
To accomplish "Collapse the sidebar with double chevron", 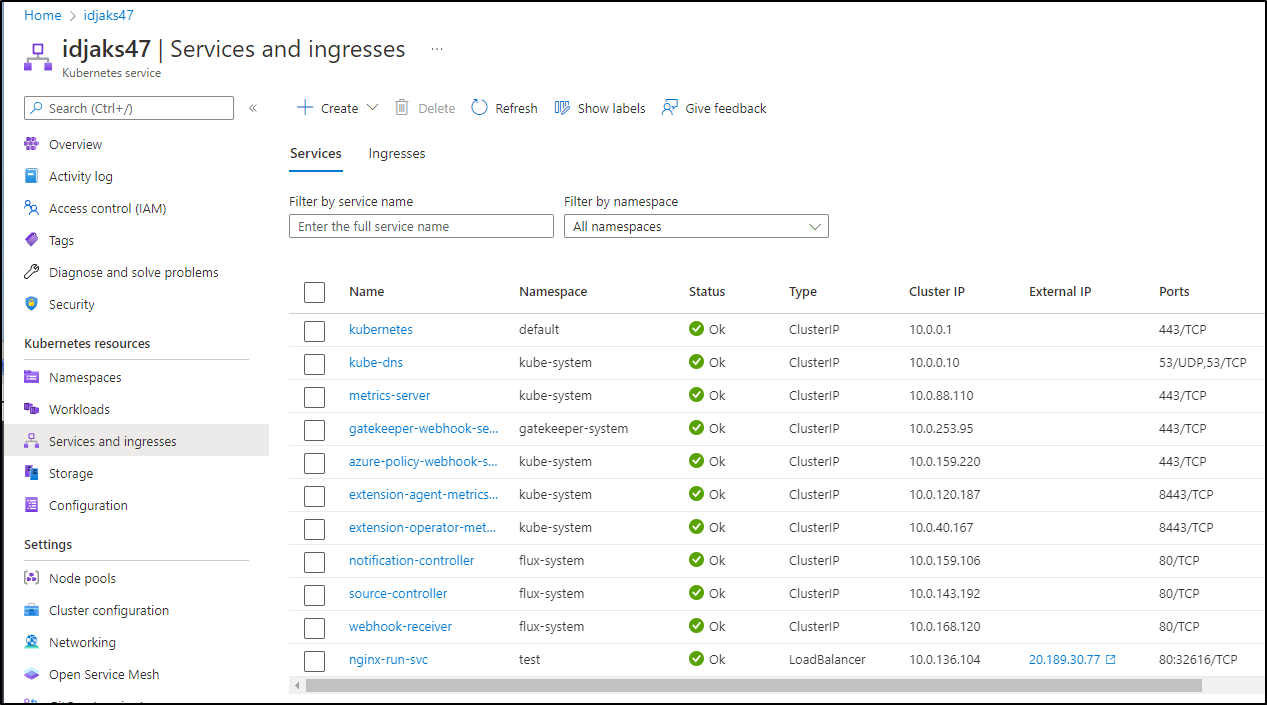I will tap(253, 108).
